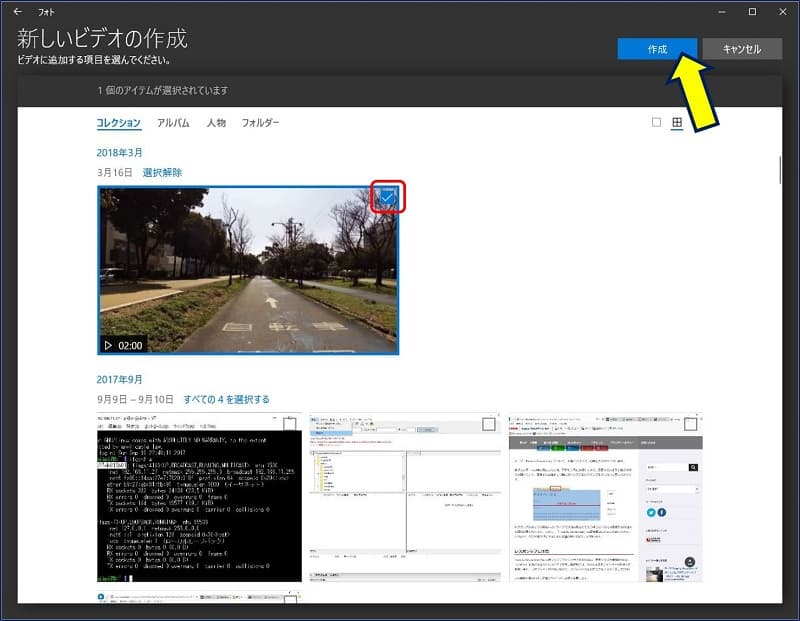
Task: Switch to single large item view icon
Action: point(656,123)
